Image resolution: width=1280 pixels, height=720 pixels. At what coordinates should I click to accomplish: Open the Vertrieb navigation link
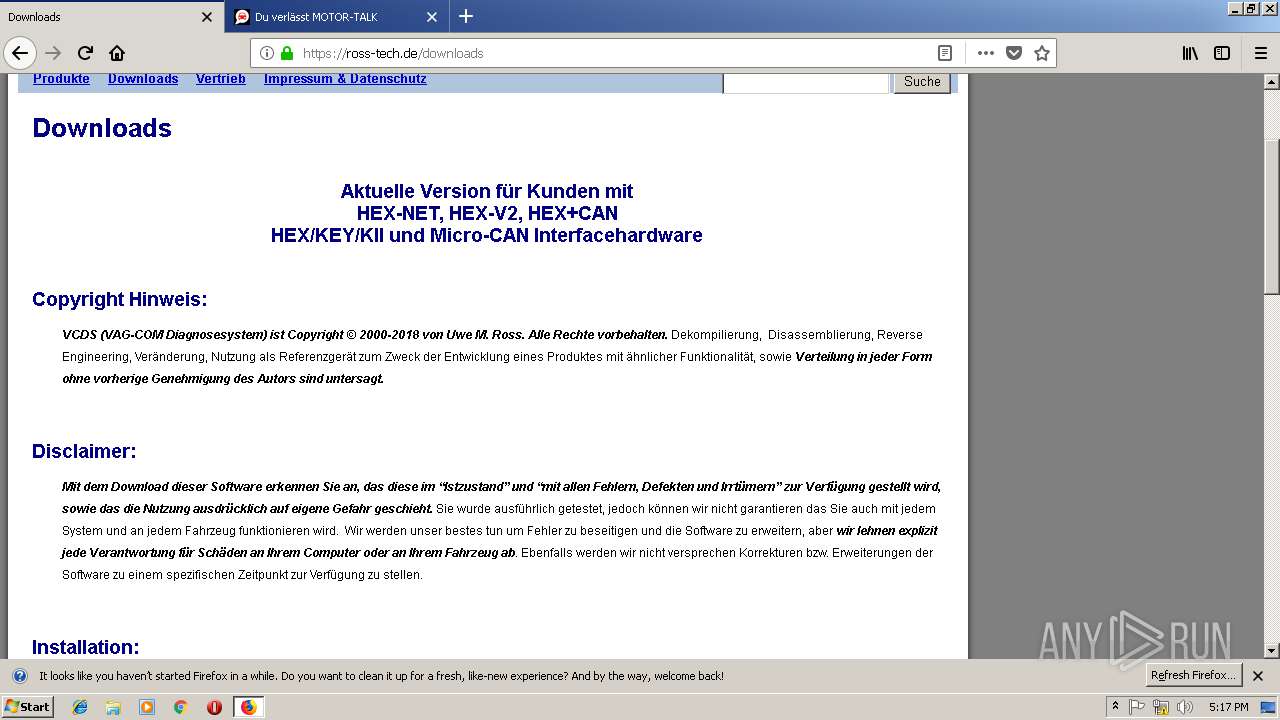click(221, 79)
